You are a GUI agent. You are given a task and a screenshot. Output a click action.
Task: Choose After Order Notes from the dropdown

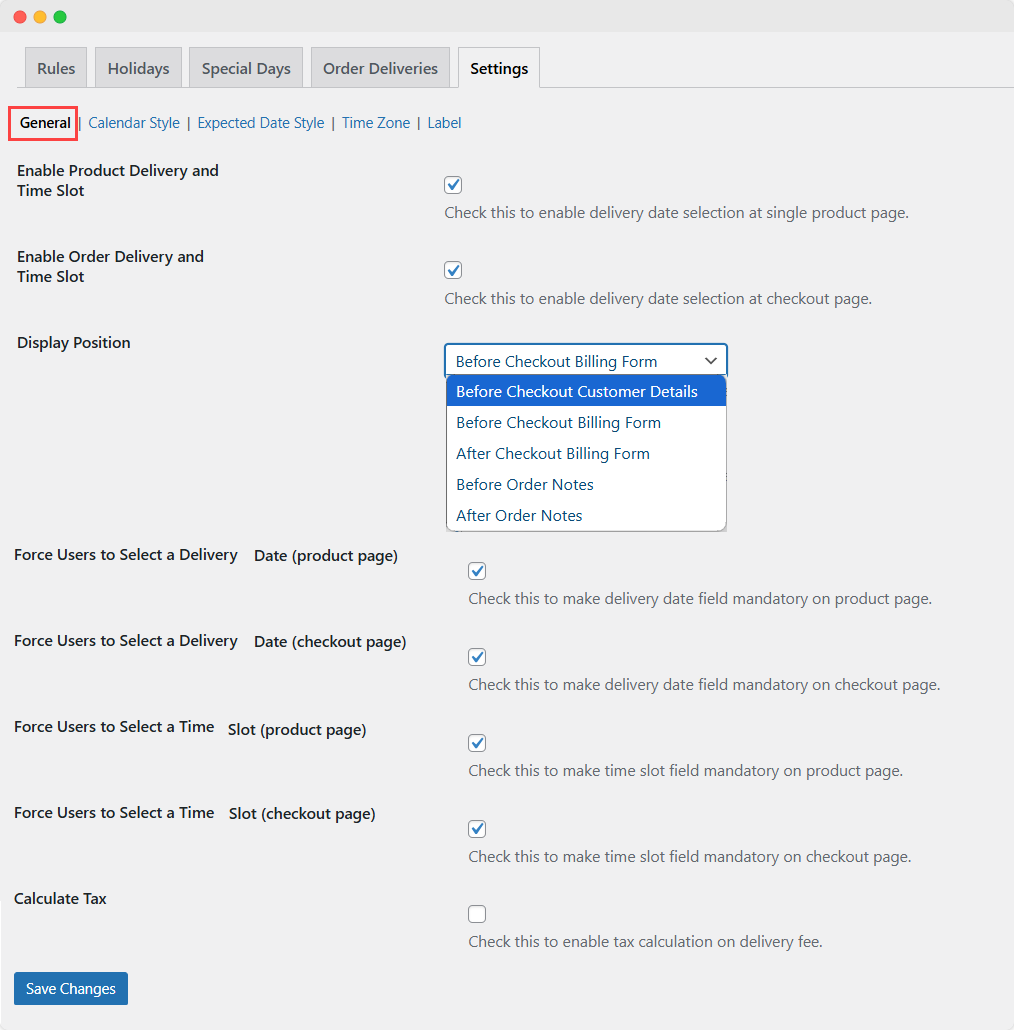[519, 515]
